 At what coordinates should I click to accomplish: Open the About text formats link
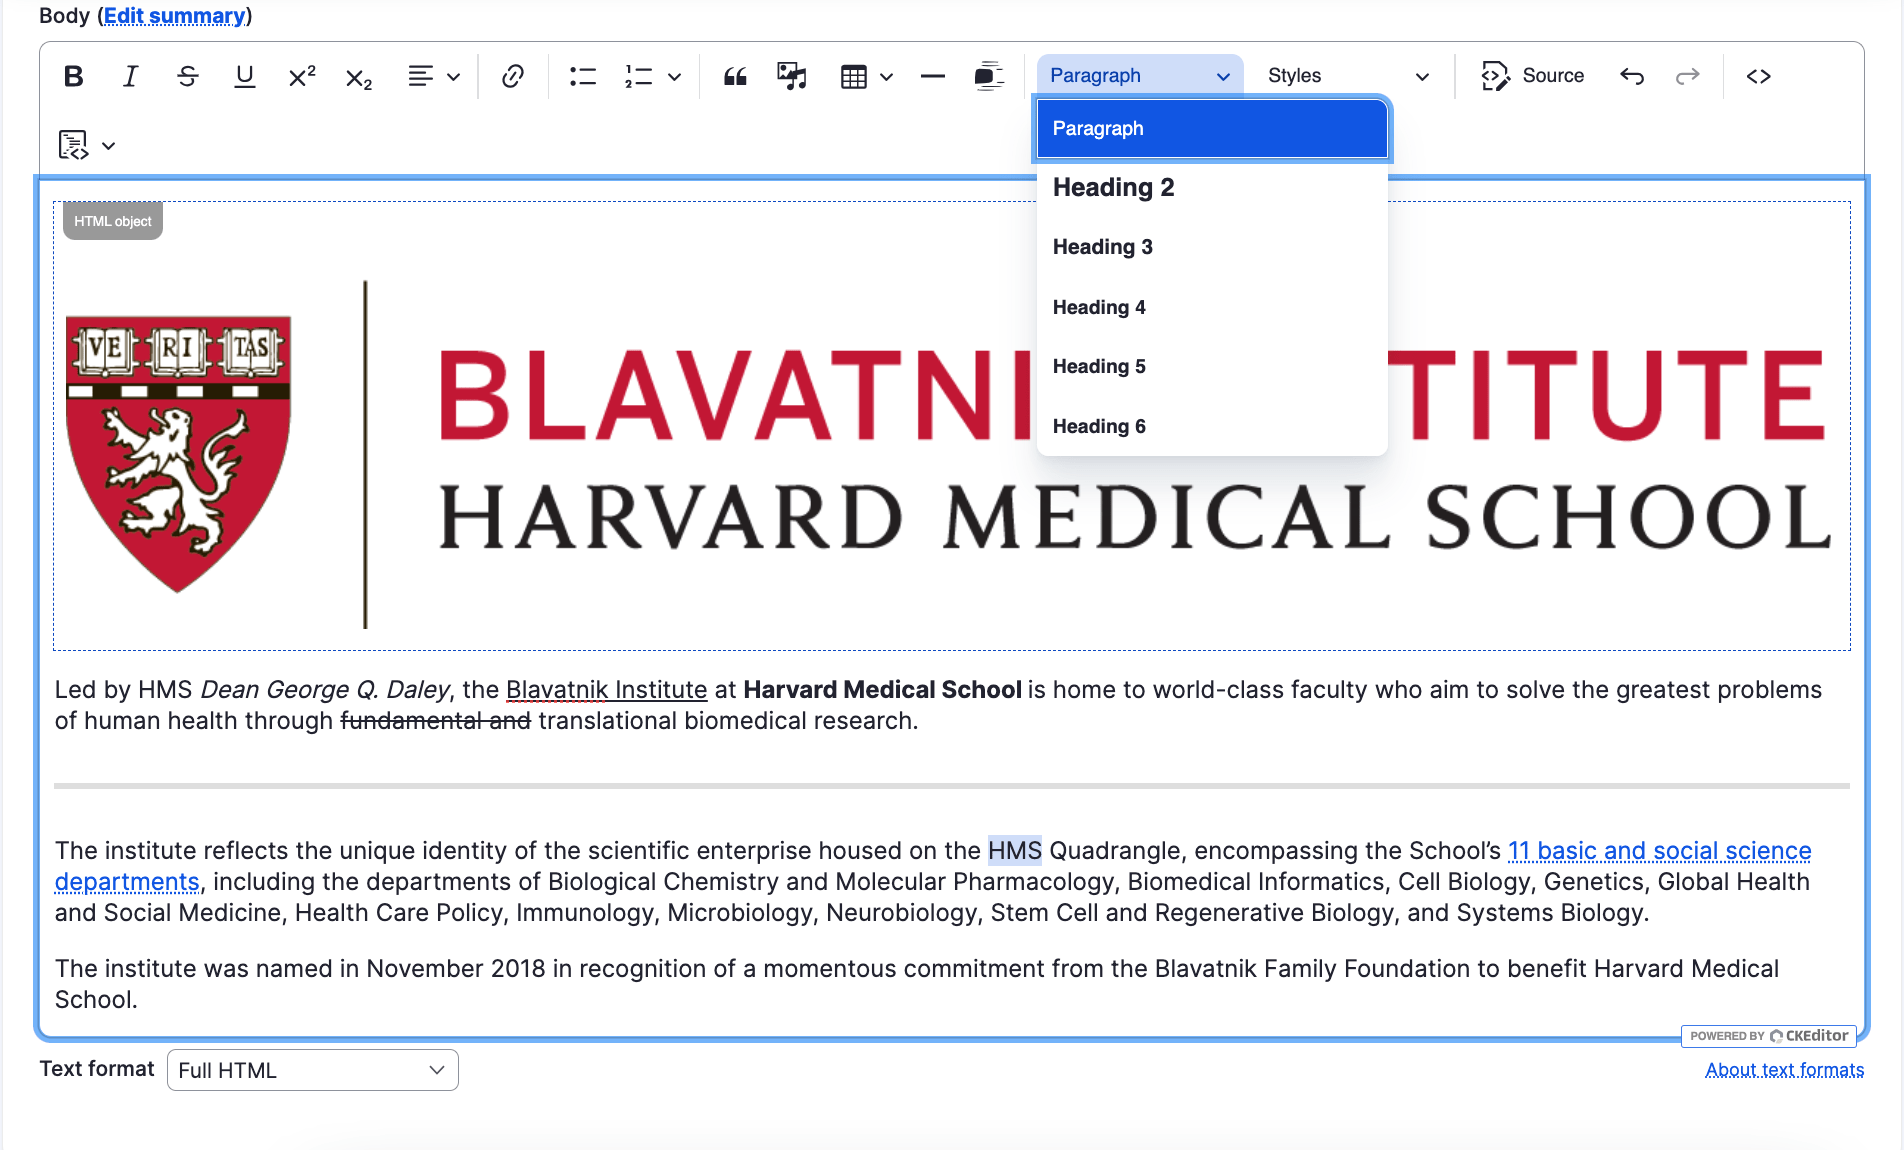click(x=1784, y=1070)
